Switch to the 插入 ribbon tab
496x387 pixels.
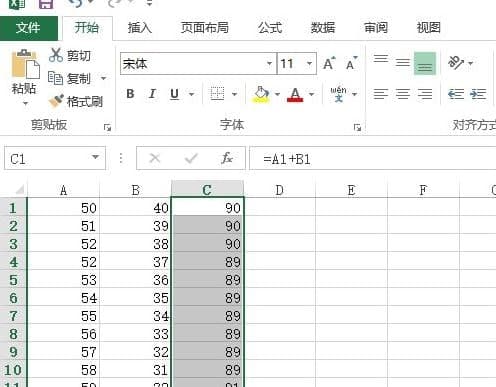(x=140, y=28)
